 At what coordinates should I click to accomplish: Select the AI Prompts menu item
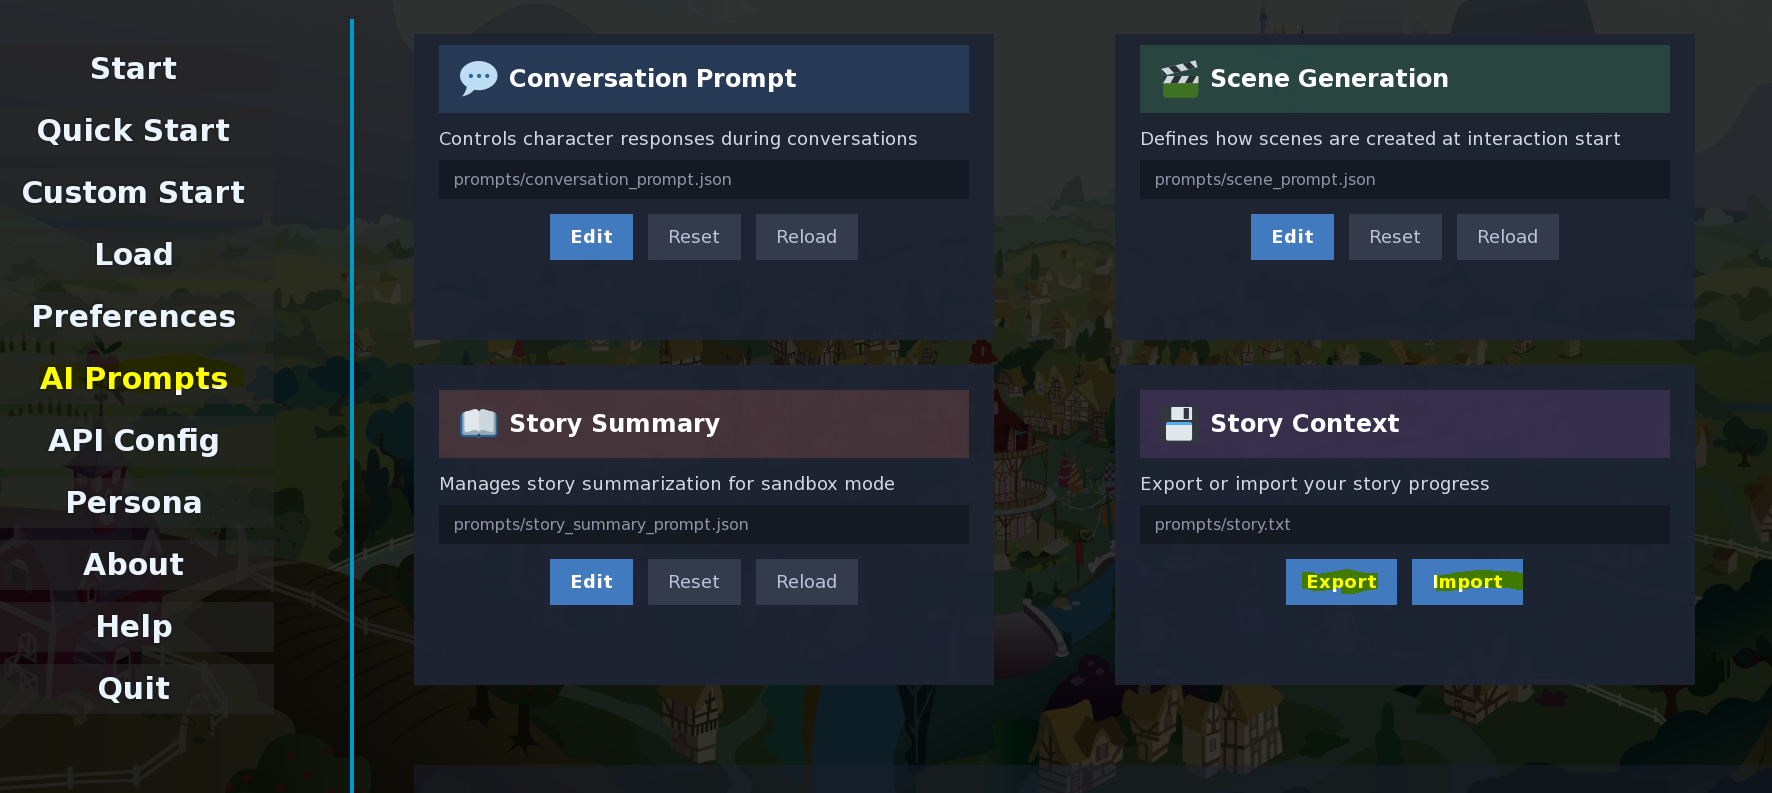(134, 378)
